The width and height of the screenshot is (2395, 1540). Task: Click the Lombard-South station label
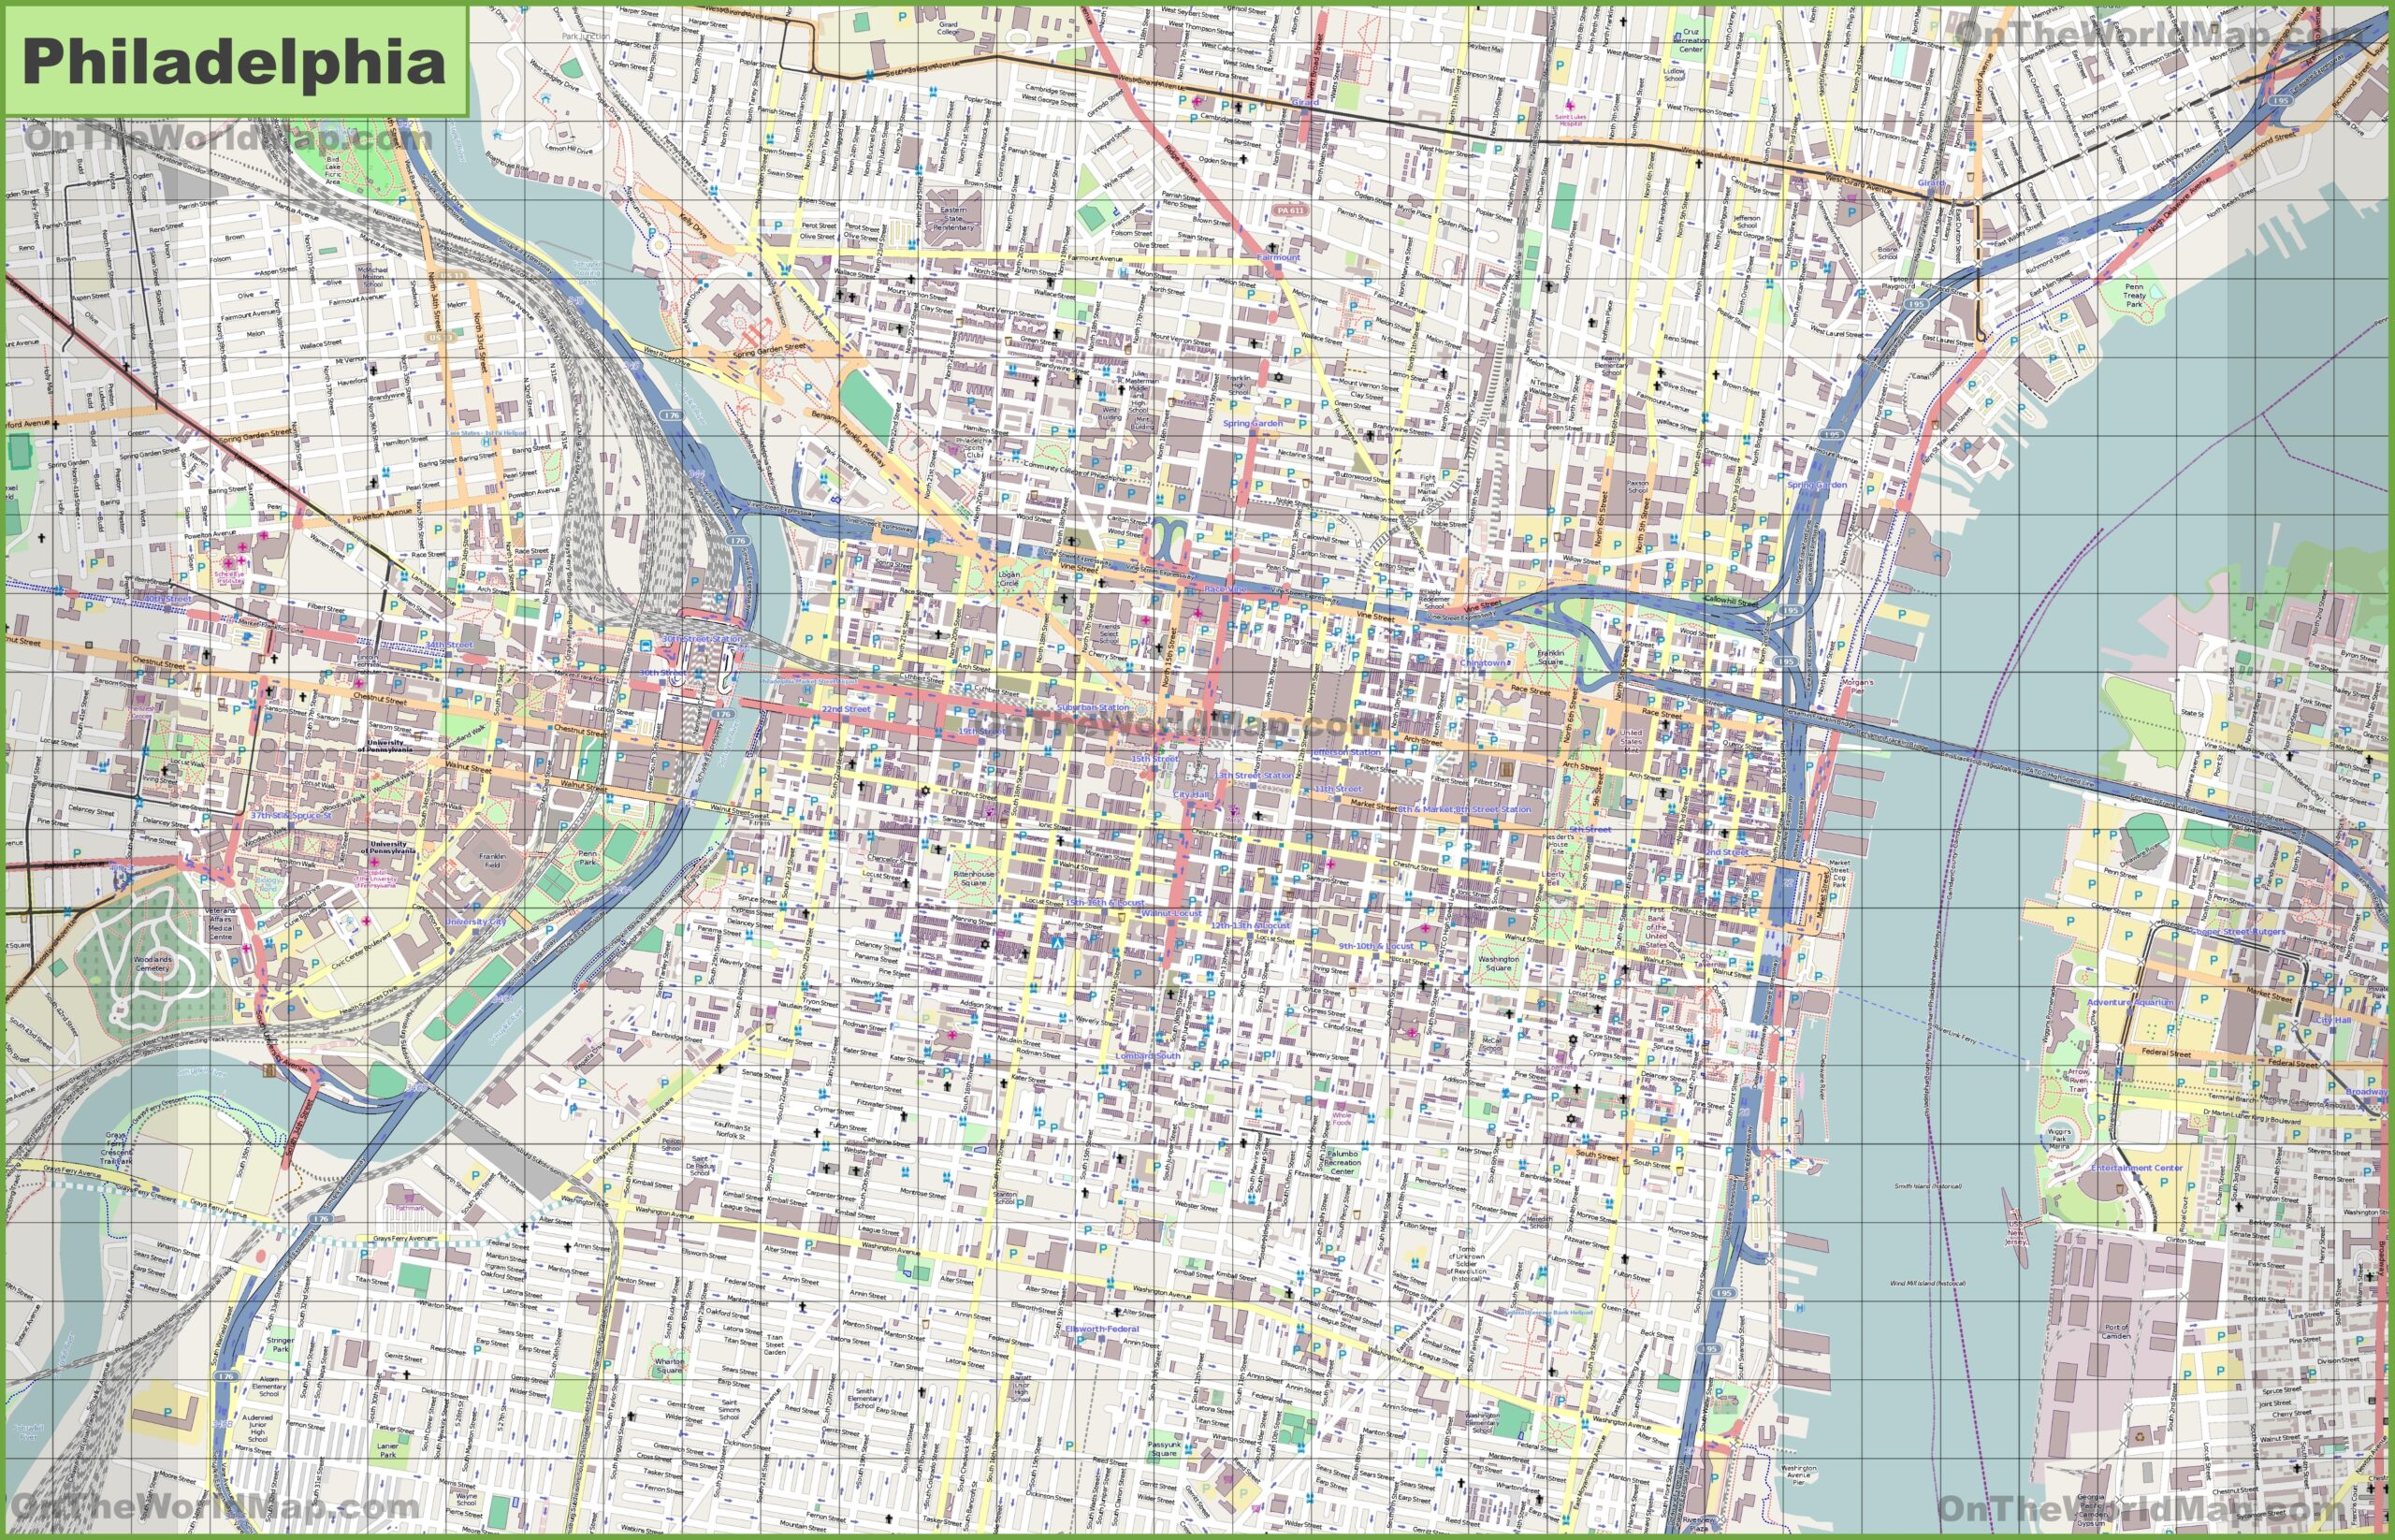pyautogui.click(x=1149, y=1057)
